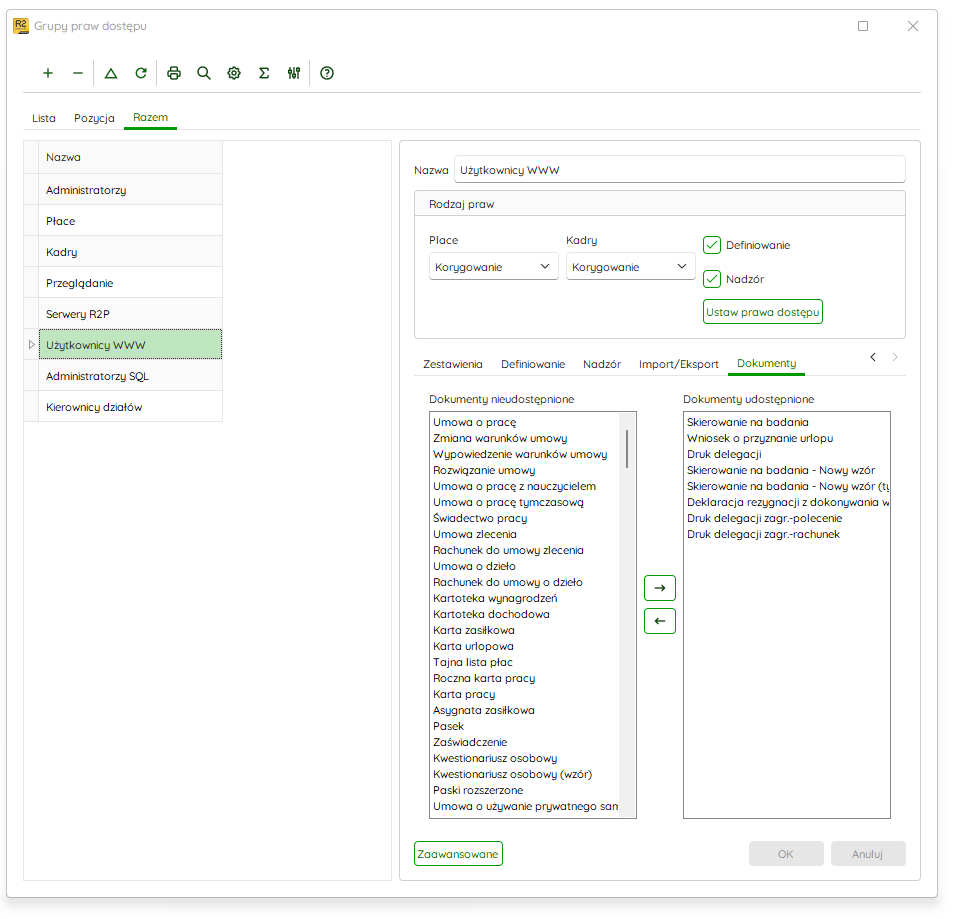
Task: Click the Nazwa column header
Action: pyautogui.click(x=131, y=157)
